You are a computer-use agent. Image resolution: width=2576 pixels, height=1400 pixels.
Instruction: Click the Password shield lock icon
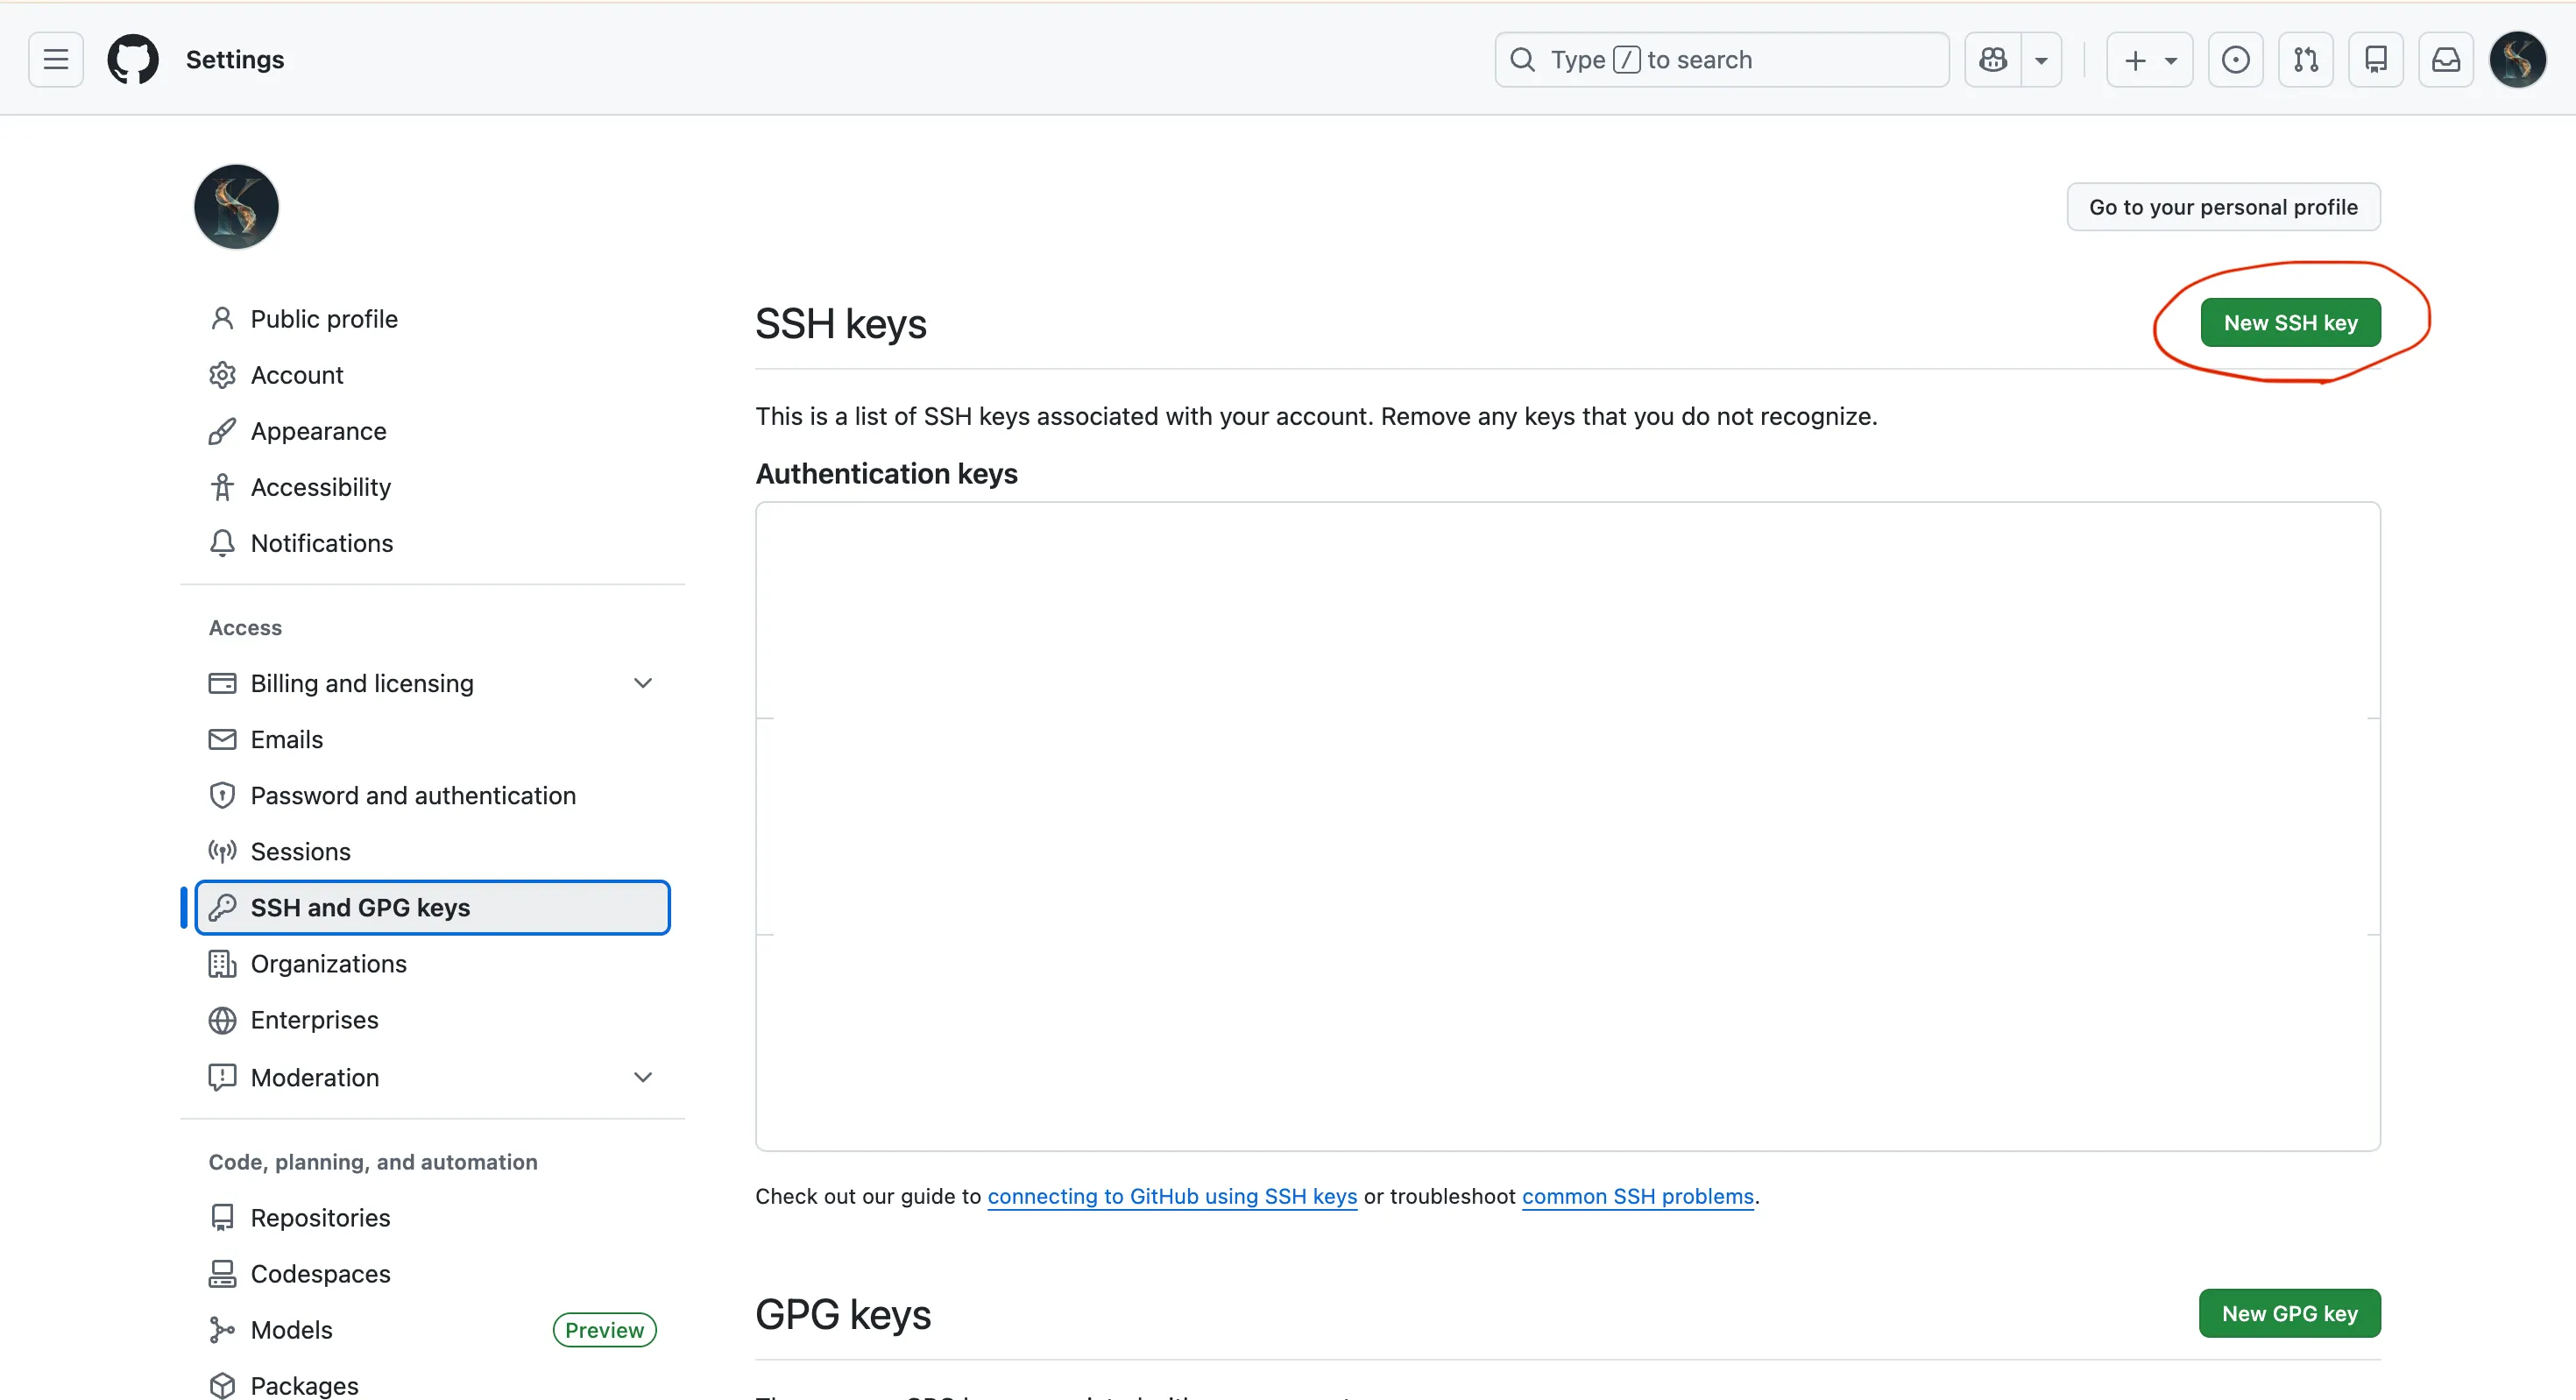[222, 795]
